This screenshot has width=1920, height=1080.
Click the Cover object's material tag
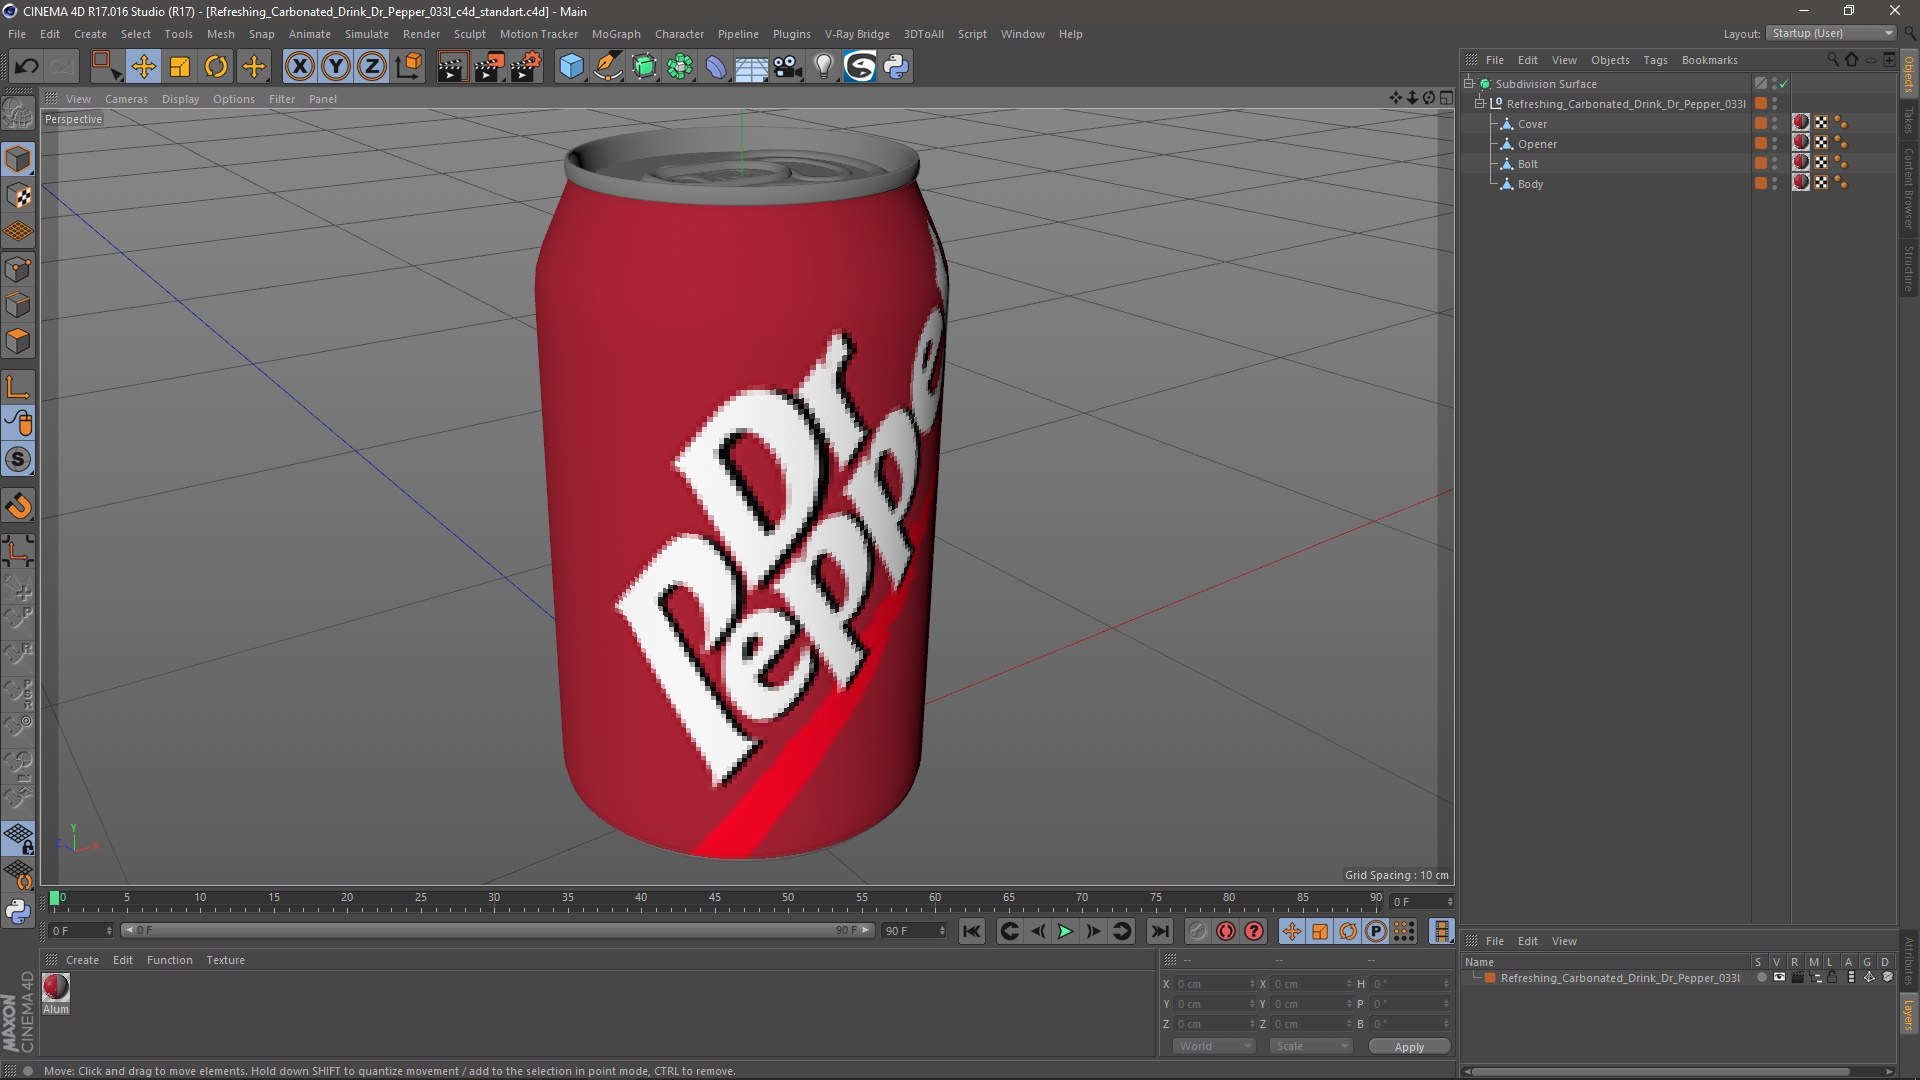(x=1801, y=123)
